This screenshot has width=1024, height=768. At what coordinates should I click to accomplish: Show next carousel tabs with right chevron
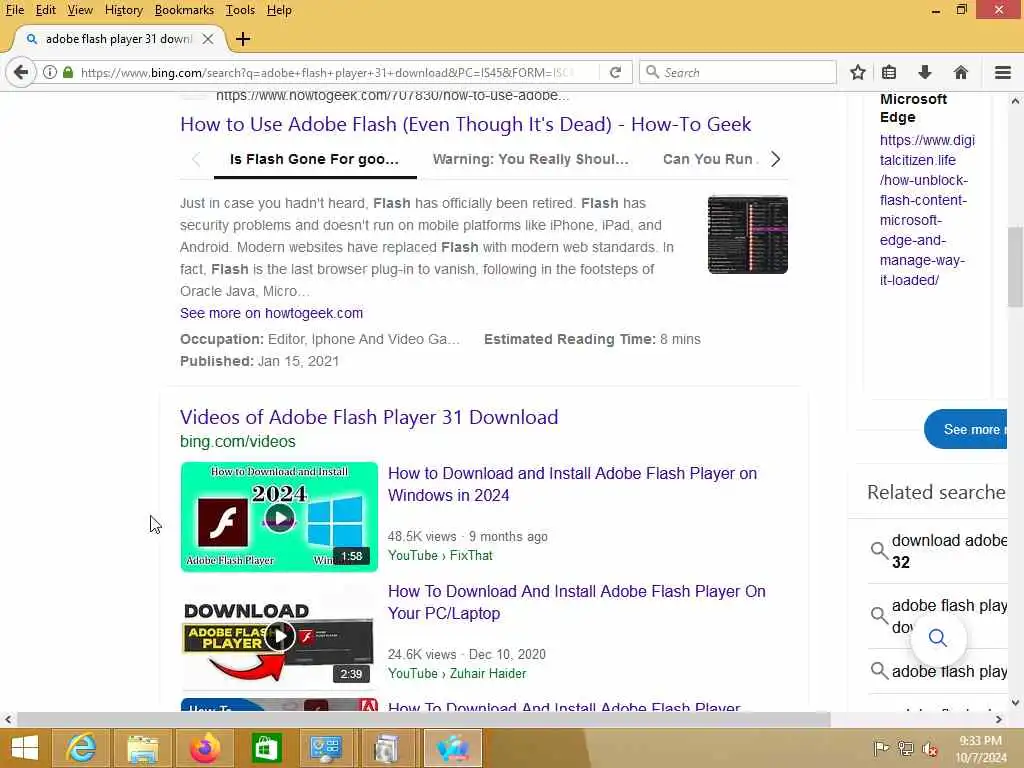[x=775, y=159]
